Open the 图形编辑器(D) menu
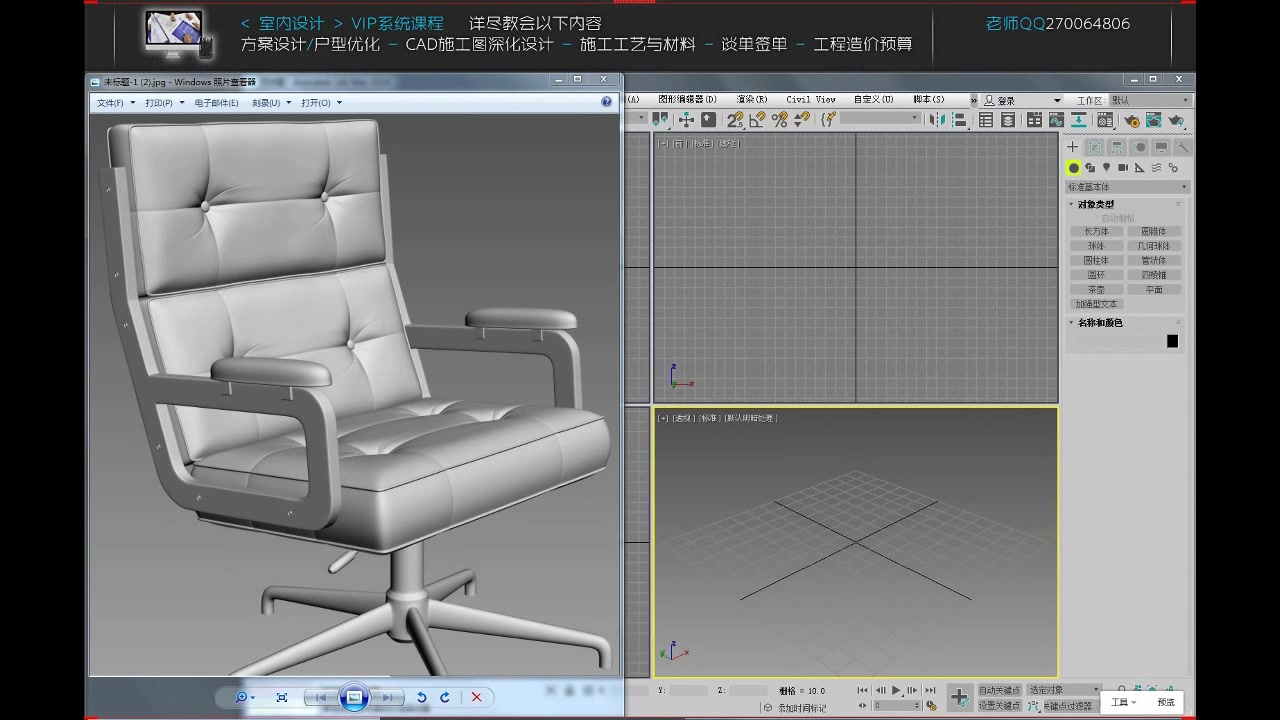1280x720 pixels. coord(688,100)
